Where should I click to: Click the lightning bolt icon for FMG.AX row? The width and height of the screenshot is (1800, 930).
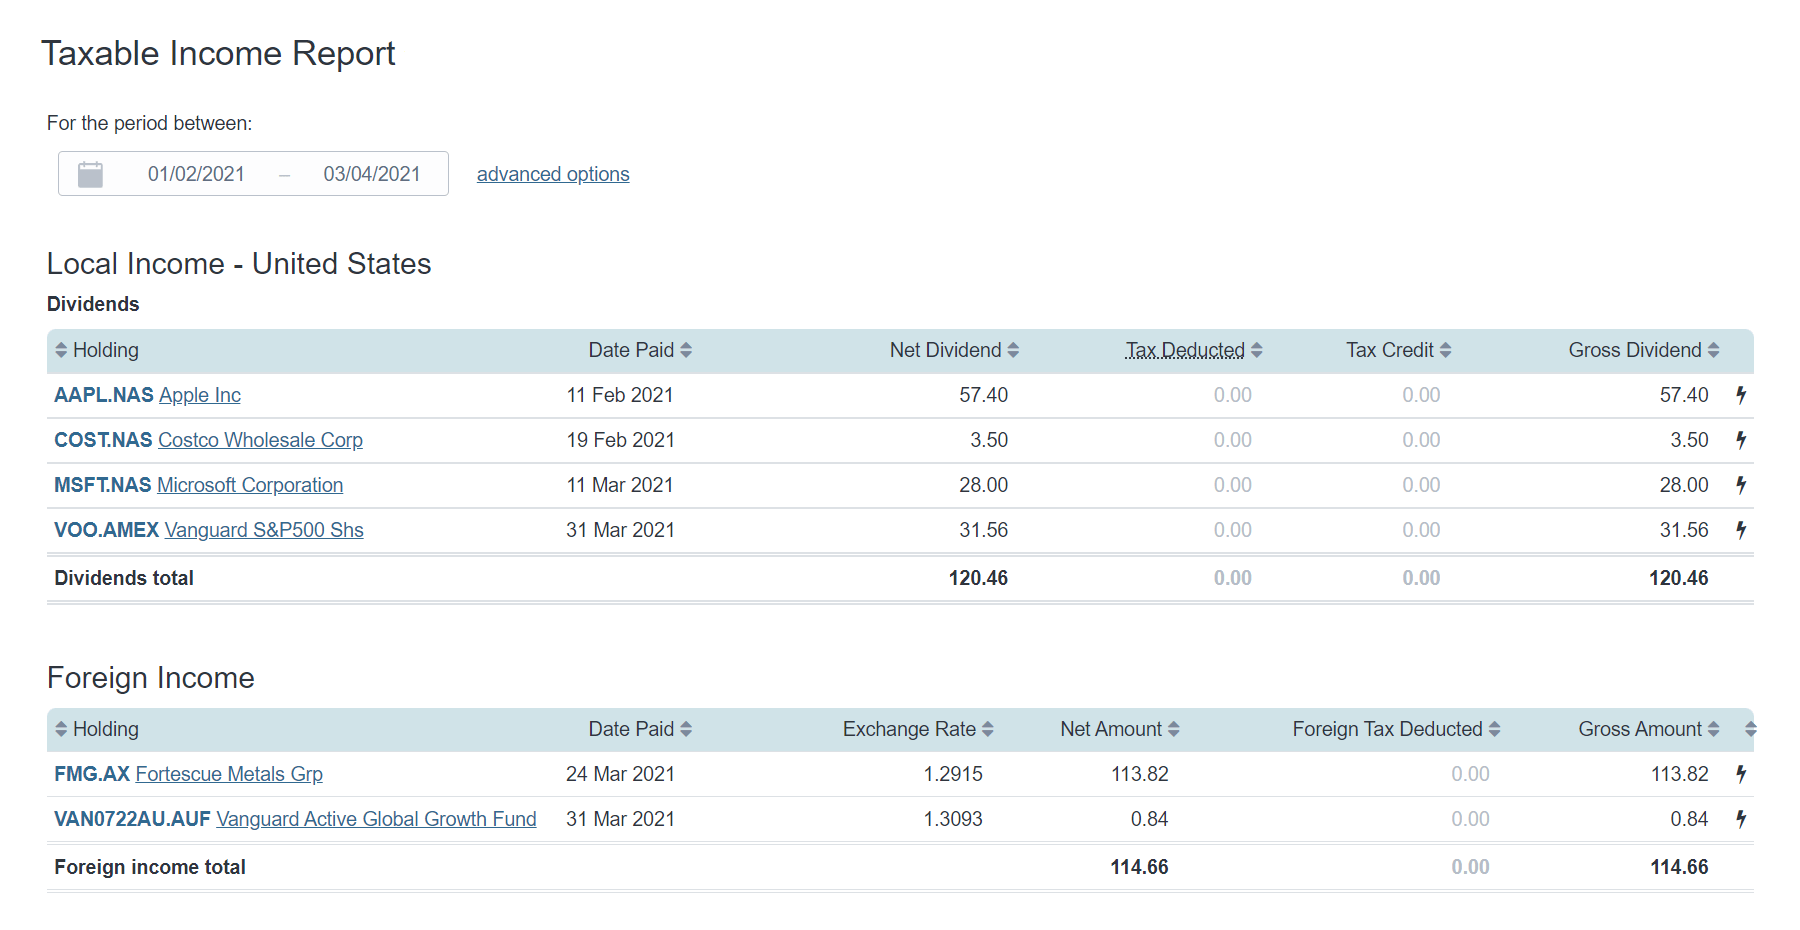coord(1741,774)
